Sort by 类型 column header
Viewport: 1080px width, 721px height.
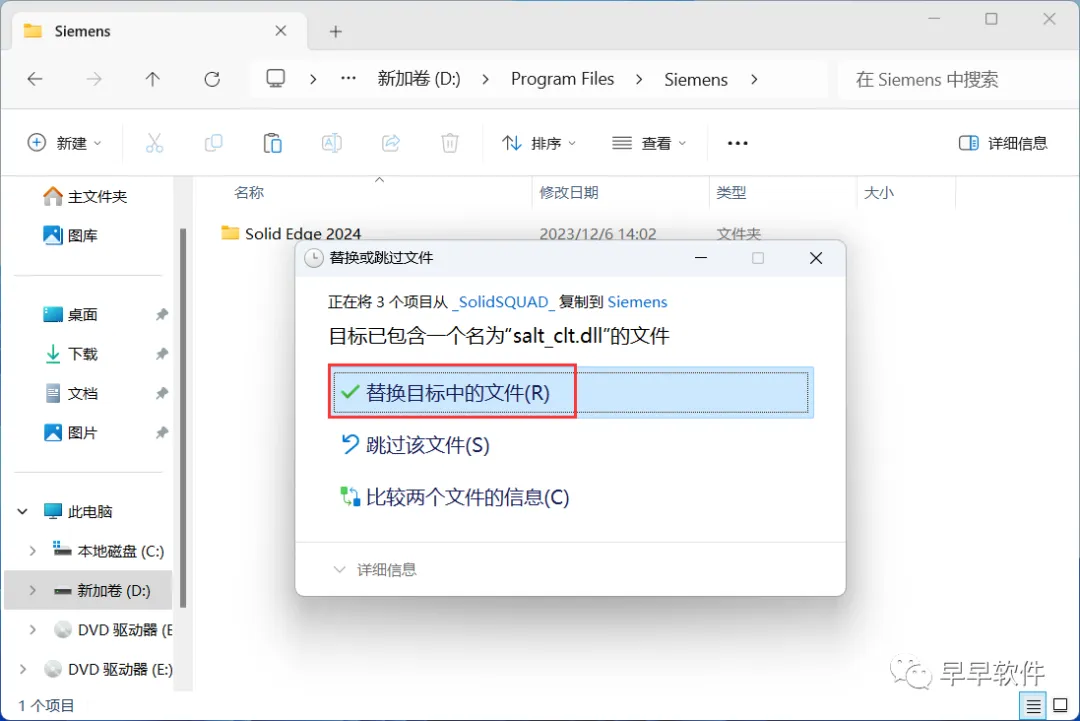pyautogui.click(x=731, y=193)
